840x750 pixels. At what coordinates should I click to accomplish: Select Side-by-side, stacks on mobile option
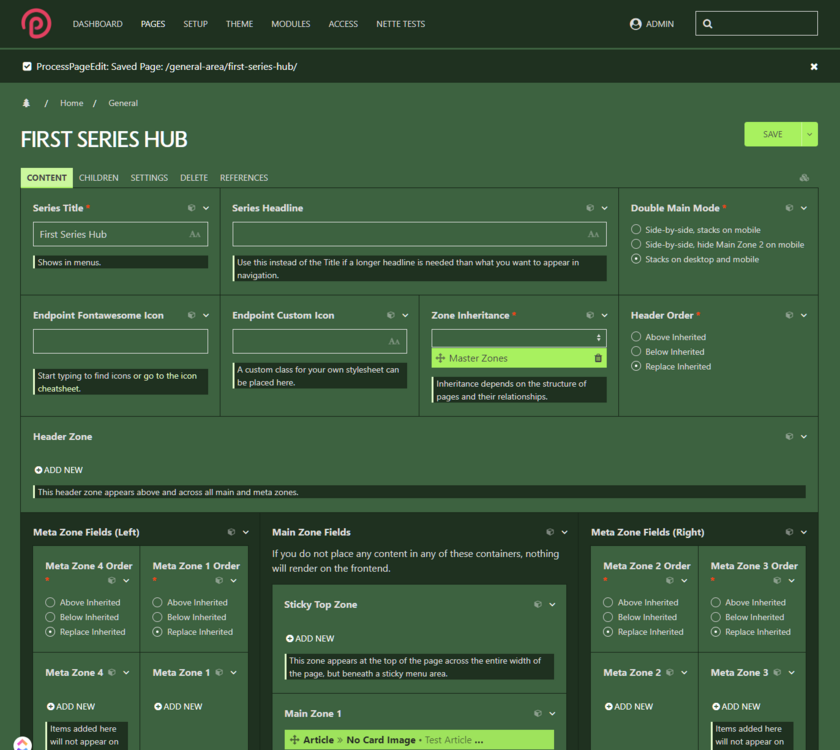click(x=636, y=230)
